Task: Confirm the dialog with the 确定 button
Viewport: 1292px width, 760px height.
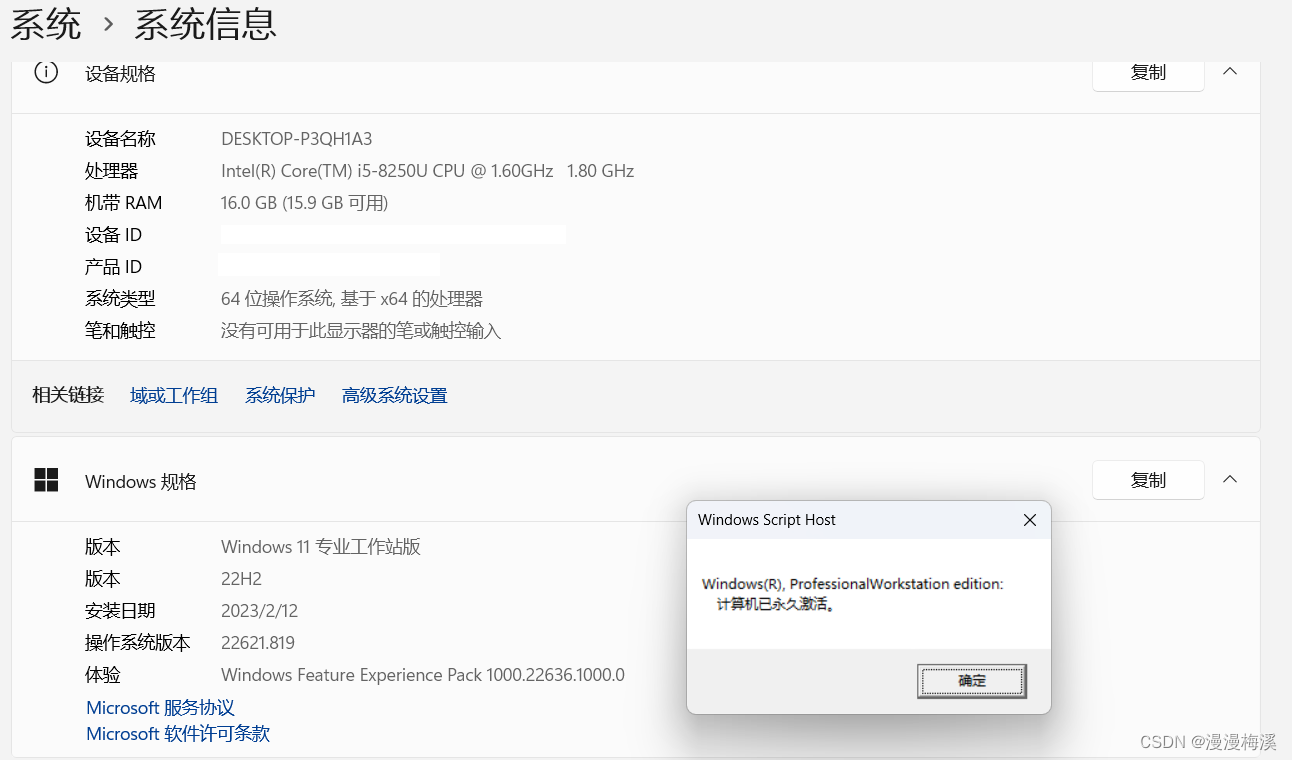Action: click(x=972, y=681)
